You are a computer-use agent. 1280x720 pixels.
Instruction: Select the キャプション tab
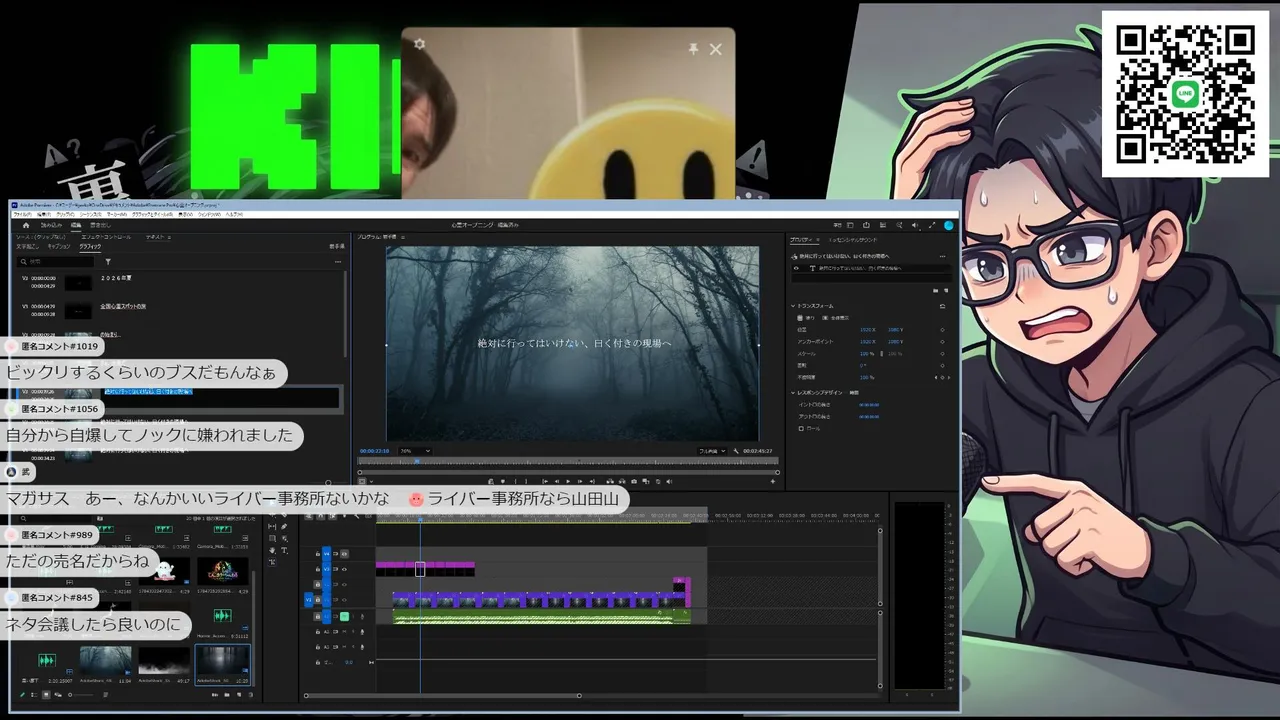click(59, 246)
